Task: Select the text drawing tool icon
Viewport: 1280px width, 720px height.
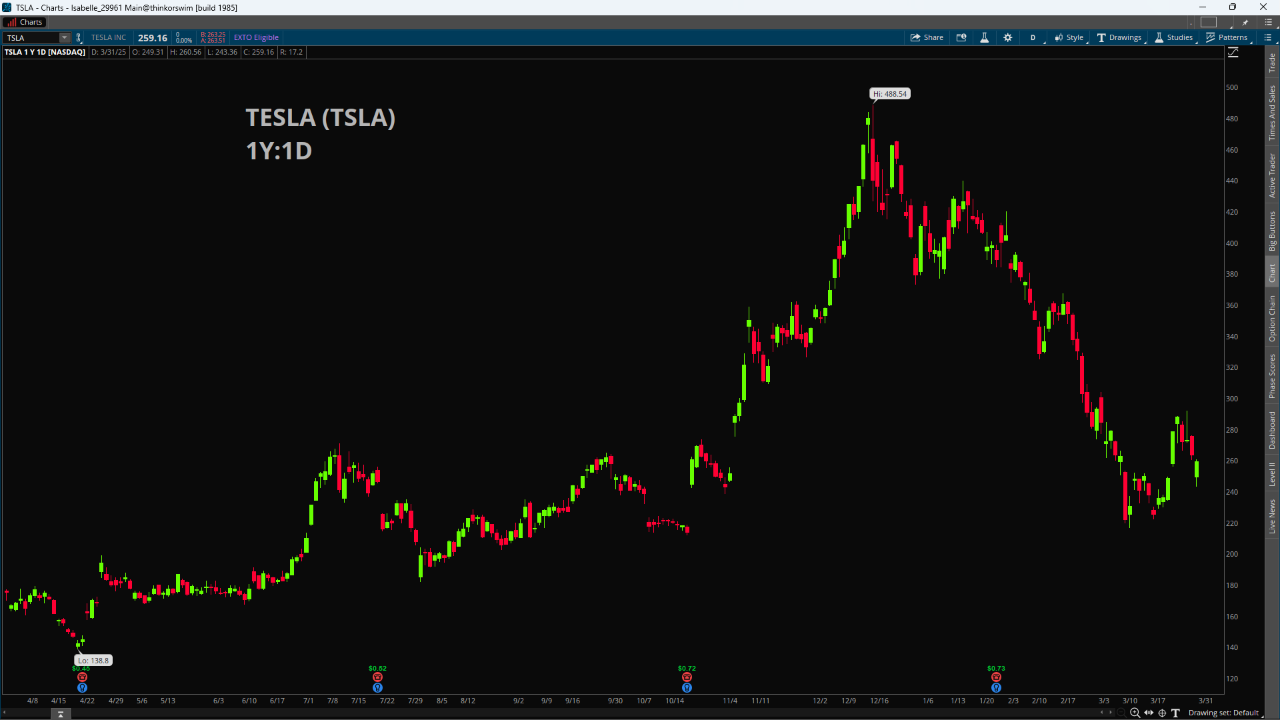Action: (x=1175, y=712)
